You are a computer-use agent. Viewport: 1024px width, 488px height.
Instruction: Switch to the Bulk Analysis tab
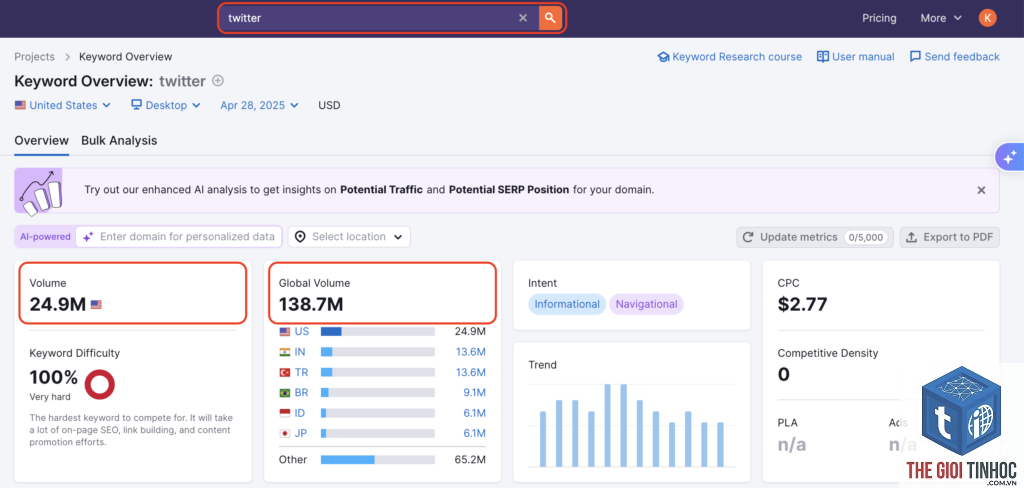119,140
